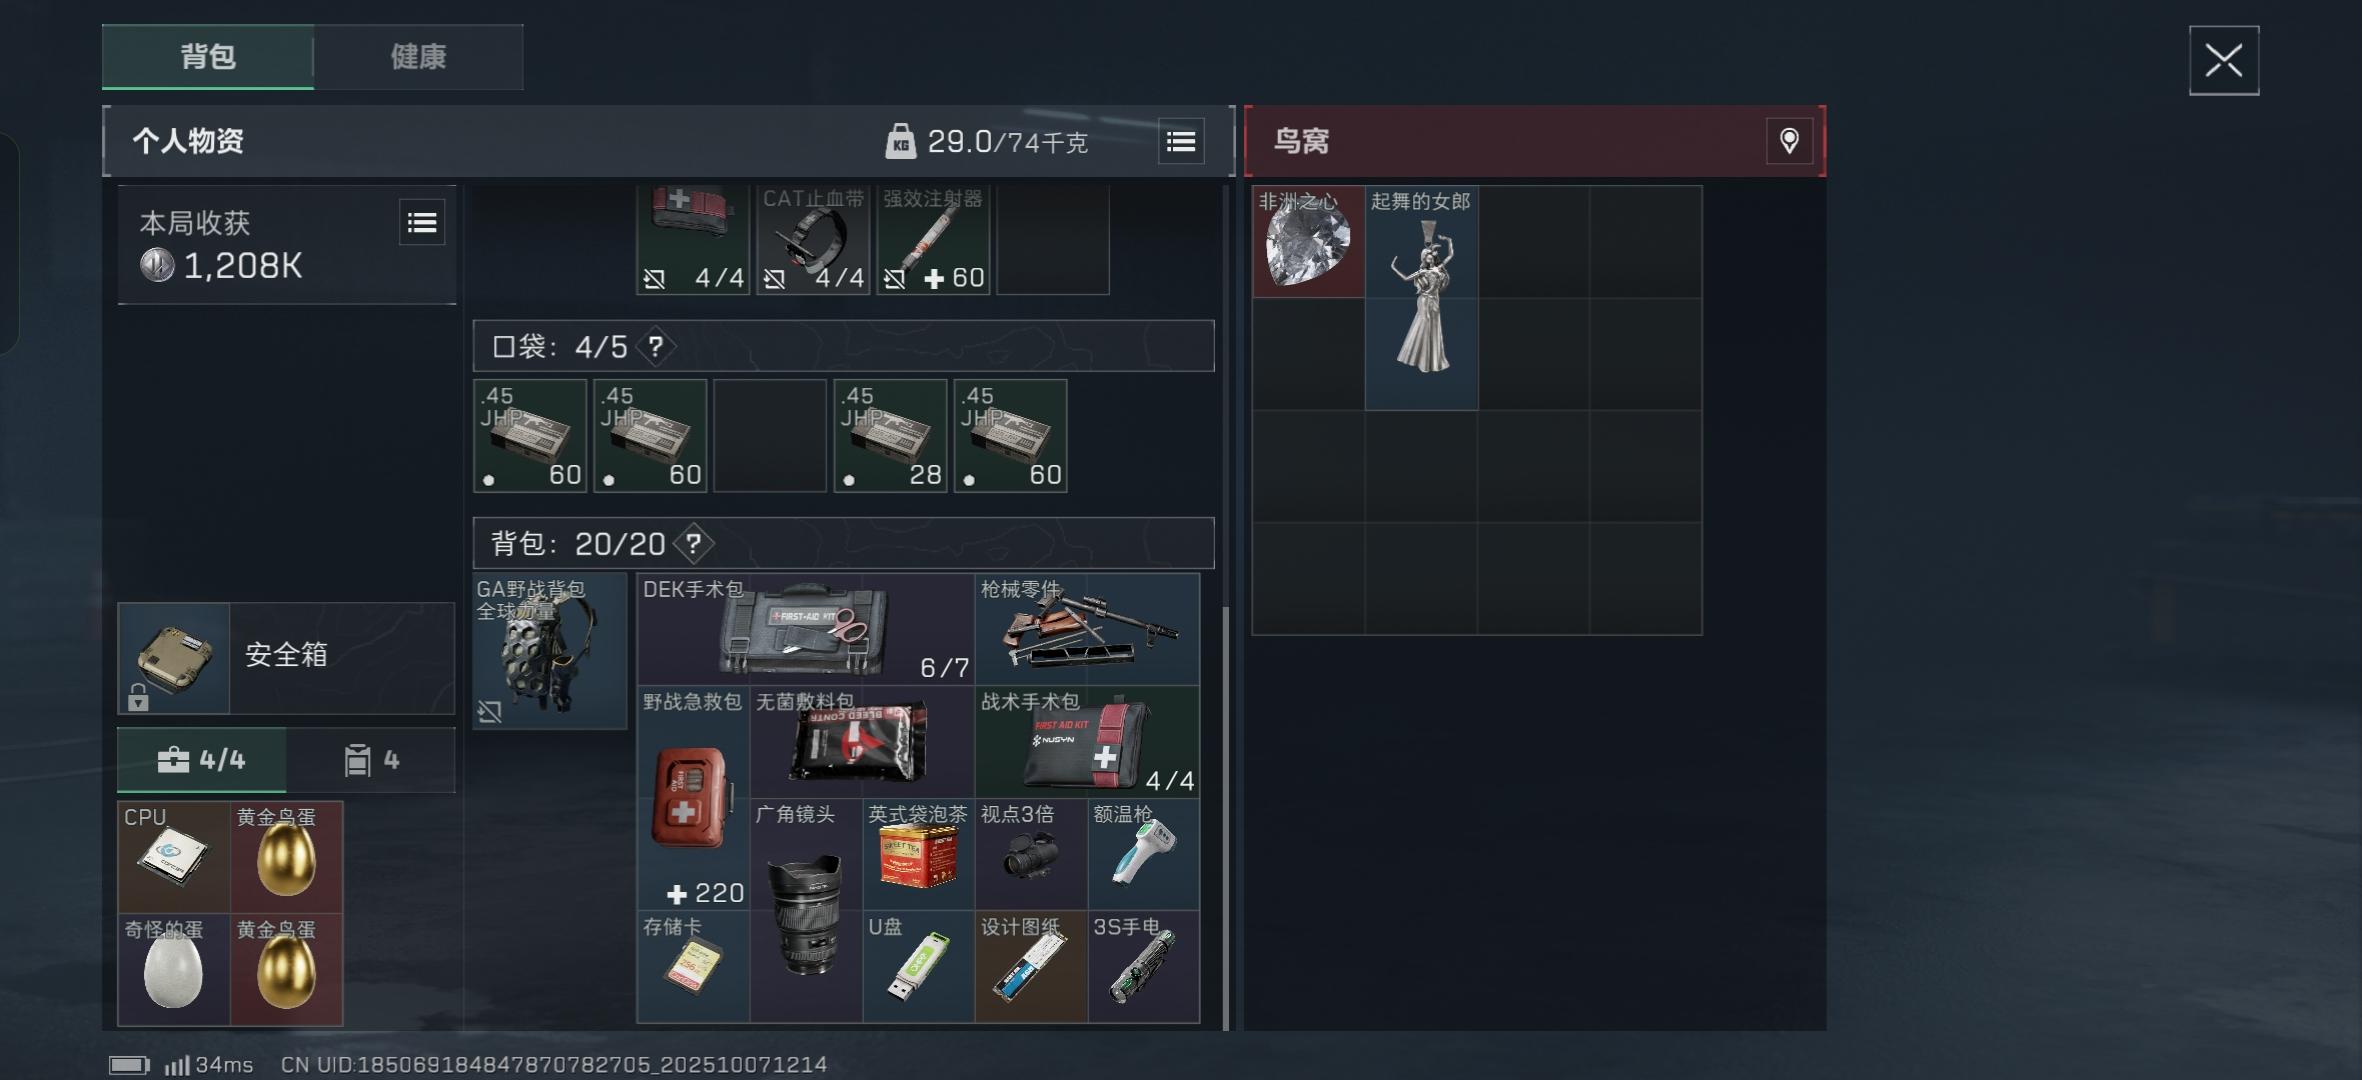
Task: Show help for 背包 backpack capacity
Action: pyautogui.click(x=693, y=544)
